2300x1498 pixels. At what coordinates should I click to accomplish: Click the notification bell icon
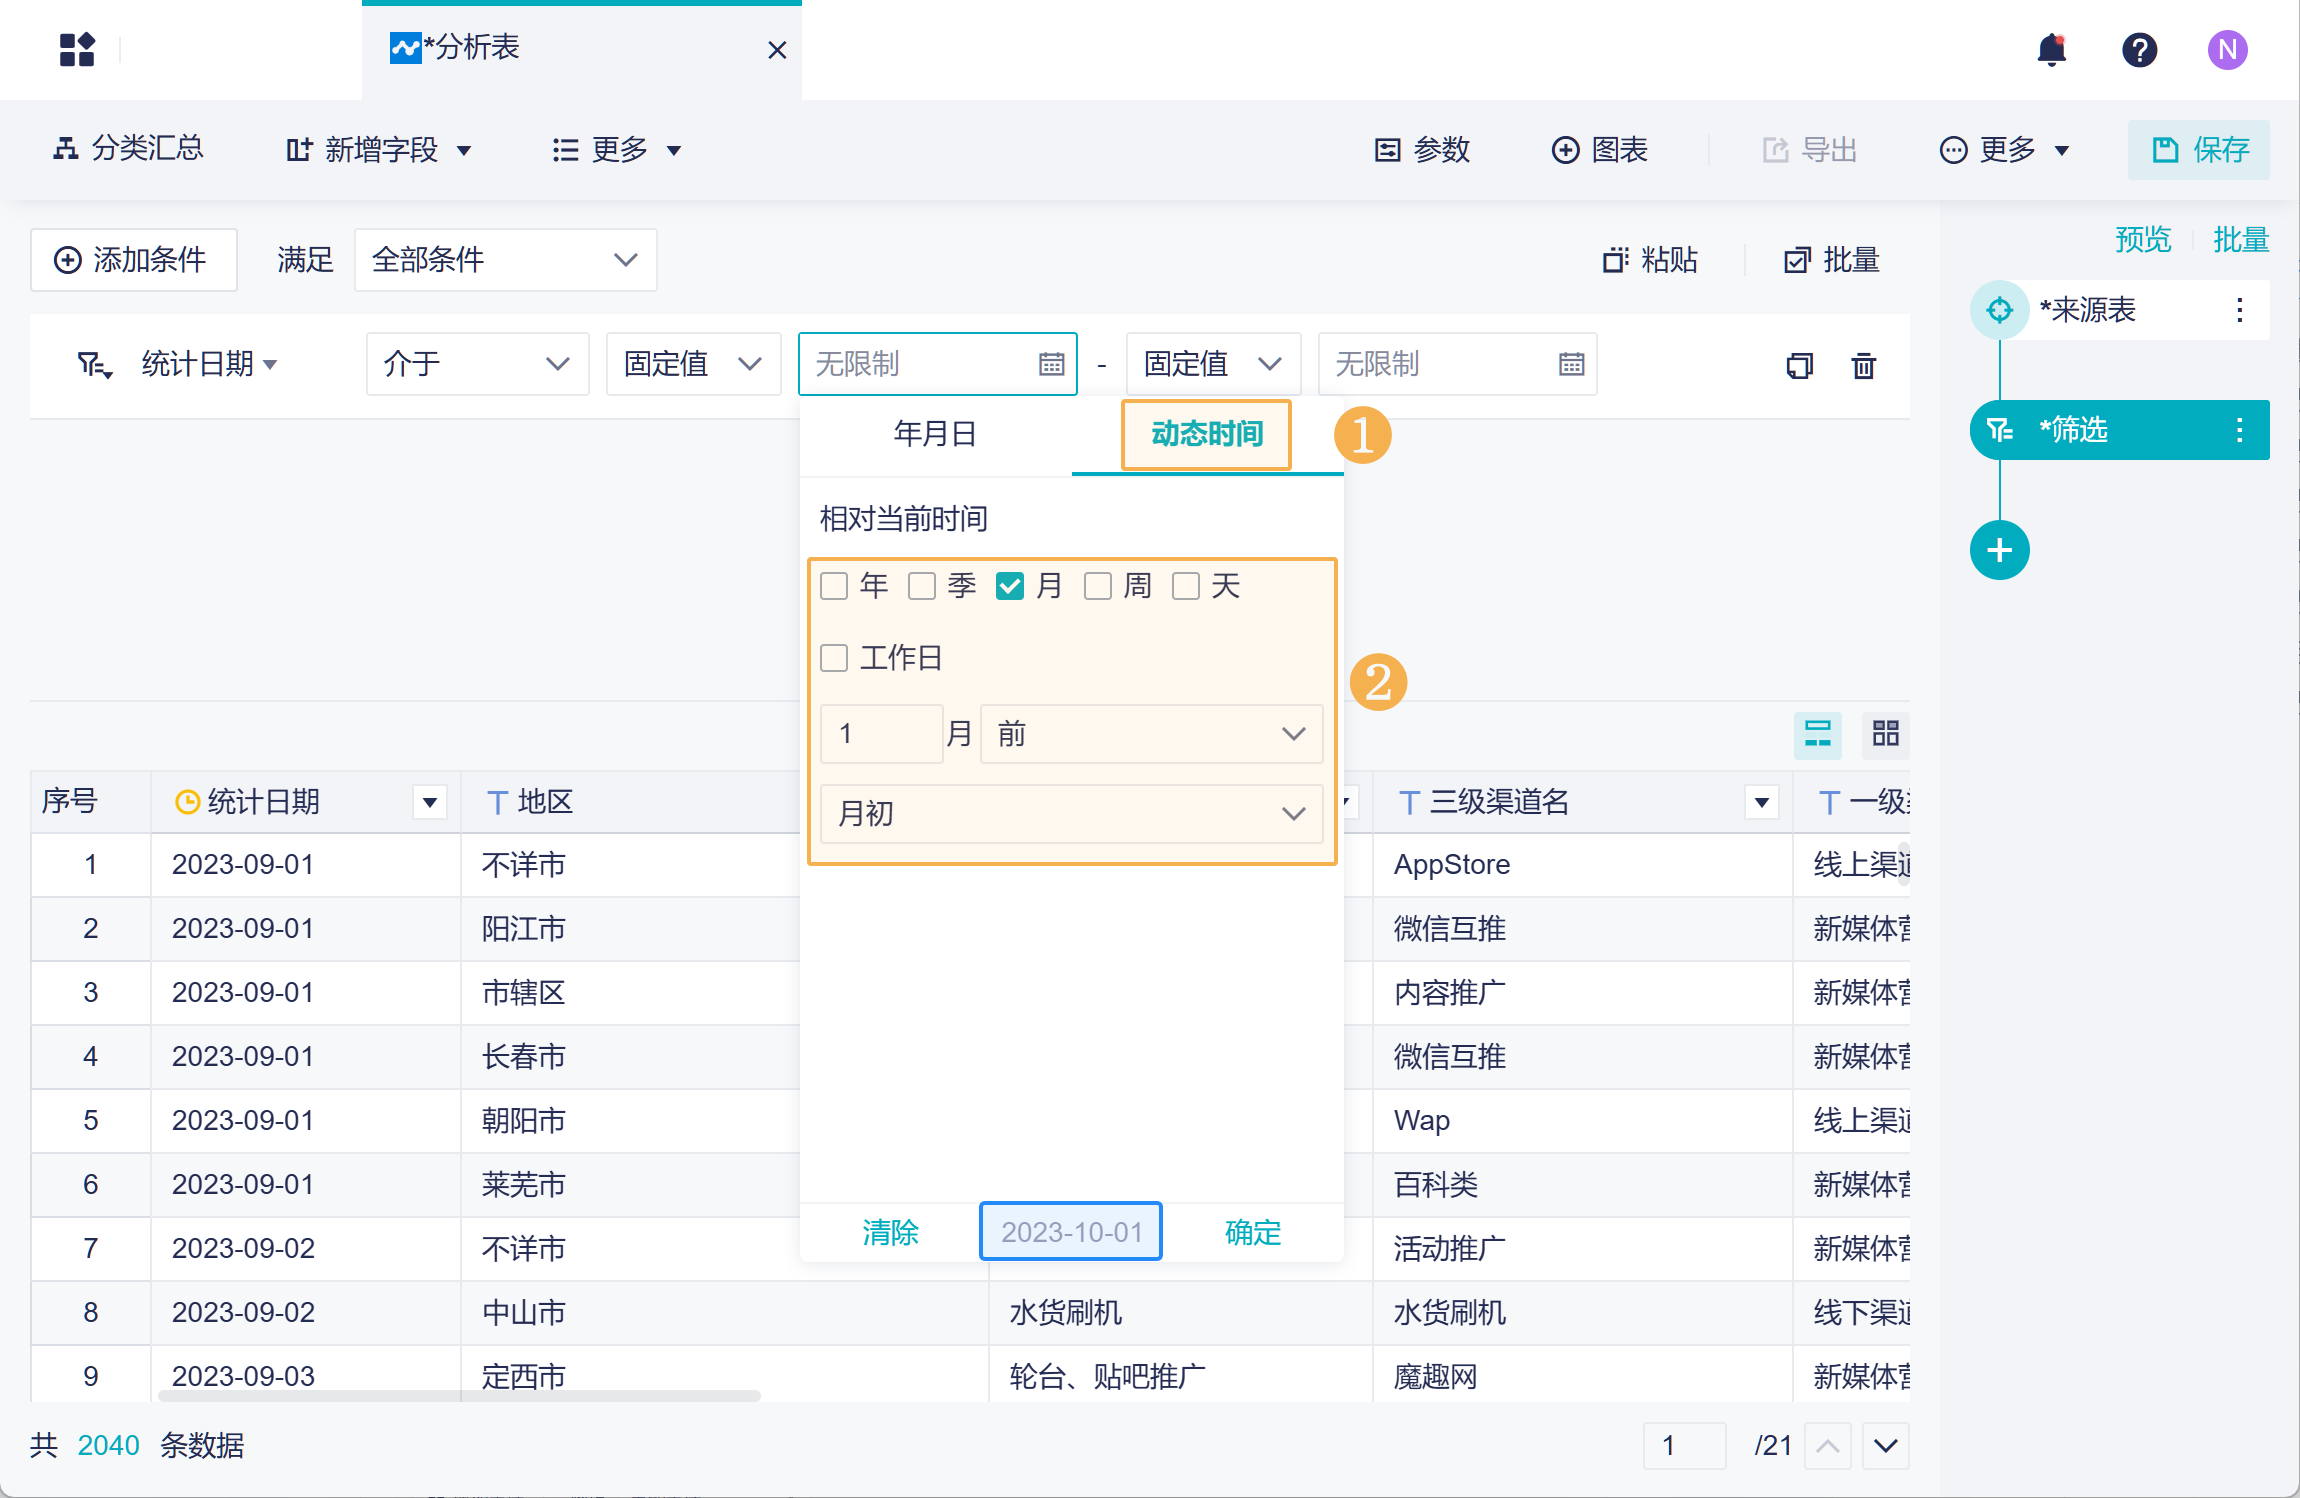[x=2051, y=49]
